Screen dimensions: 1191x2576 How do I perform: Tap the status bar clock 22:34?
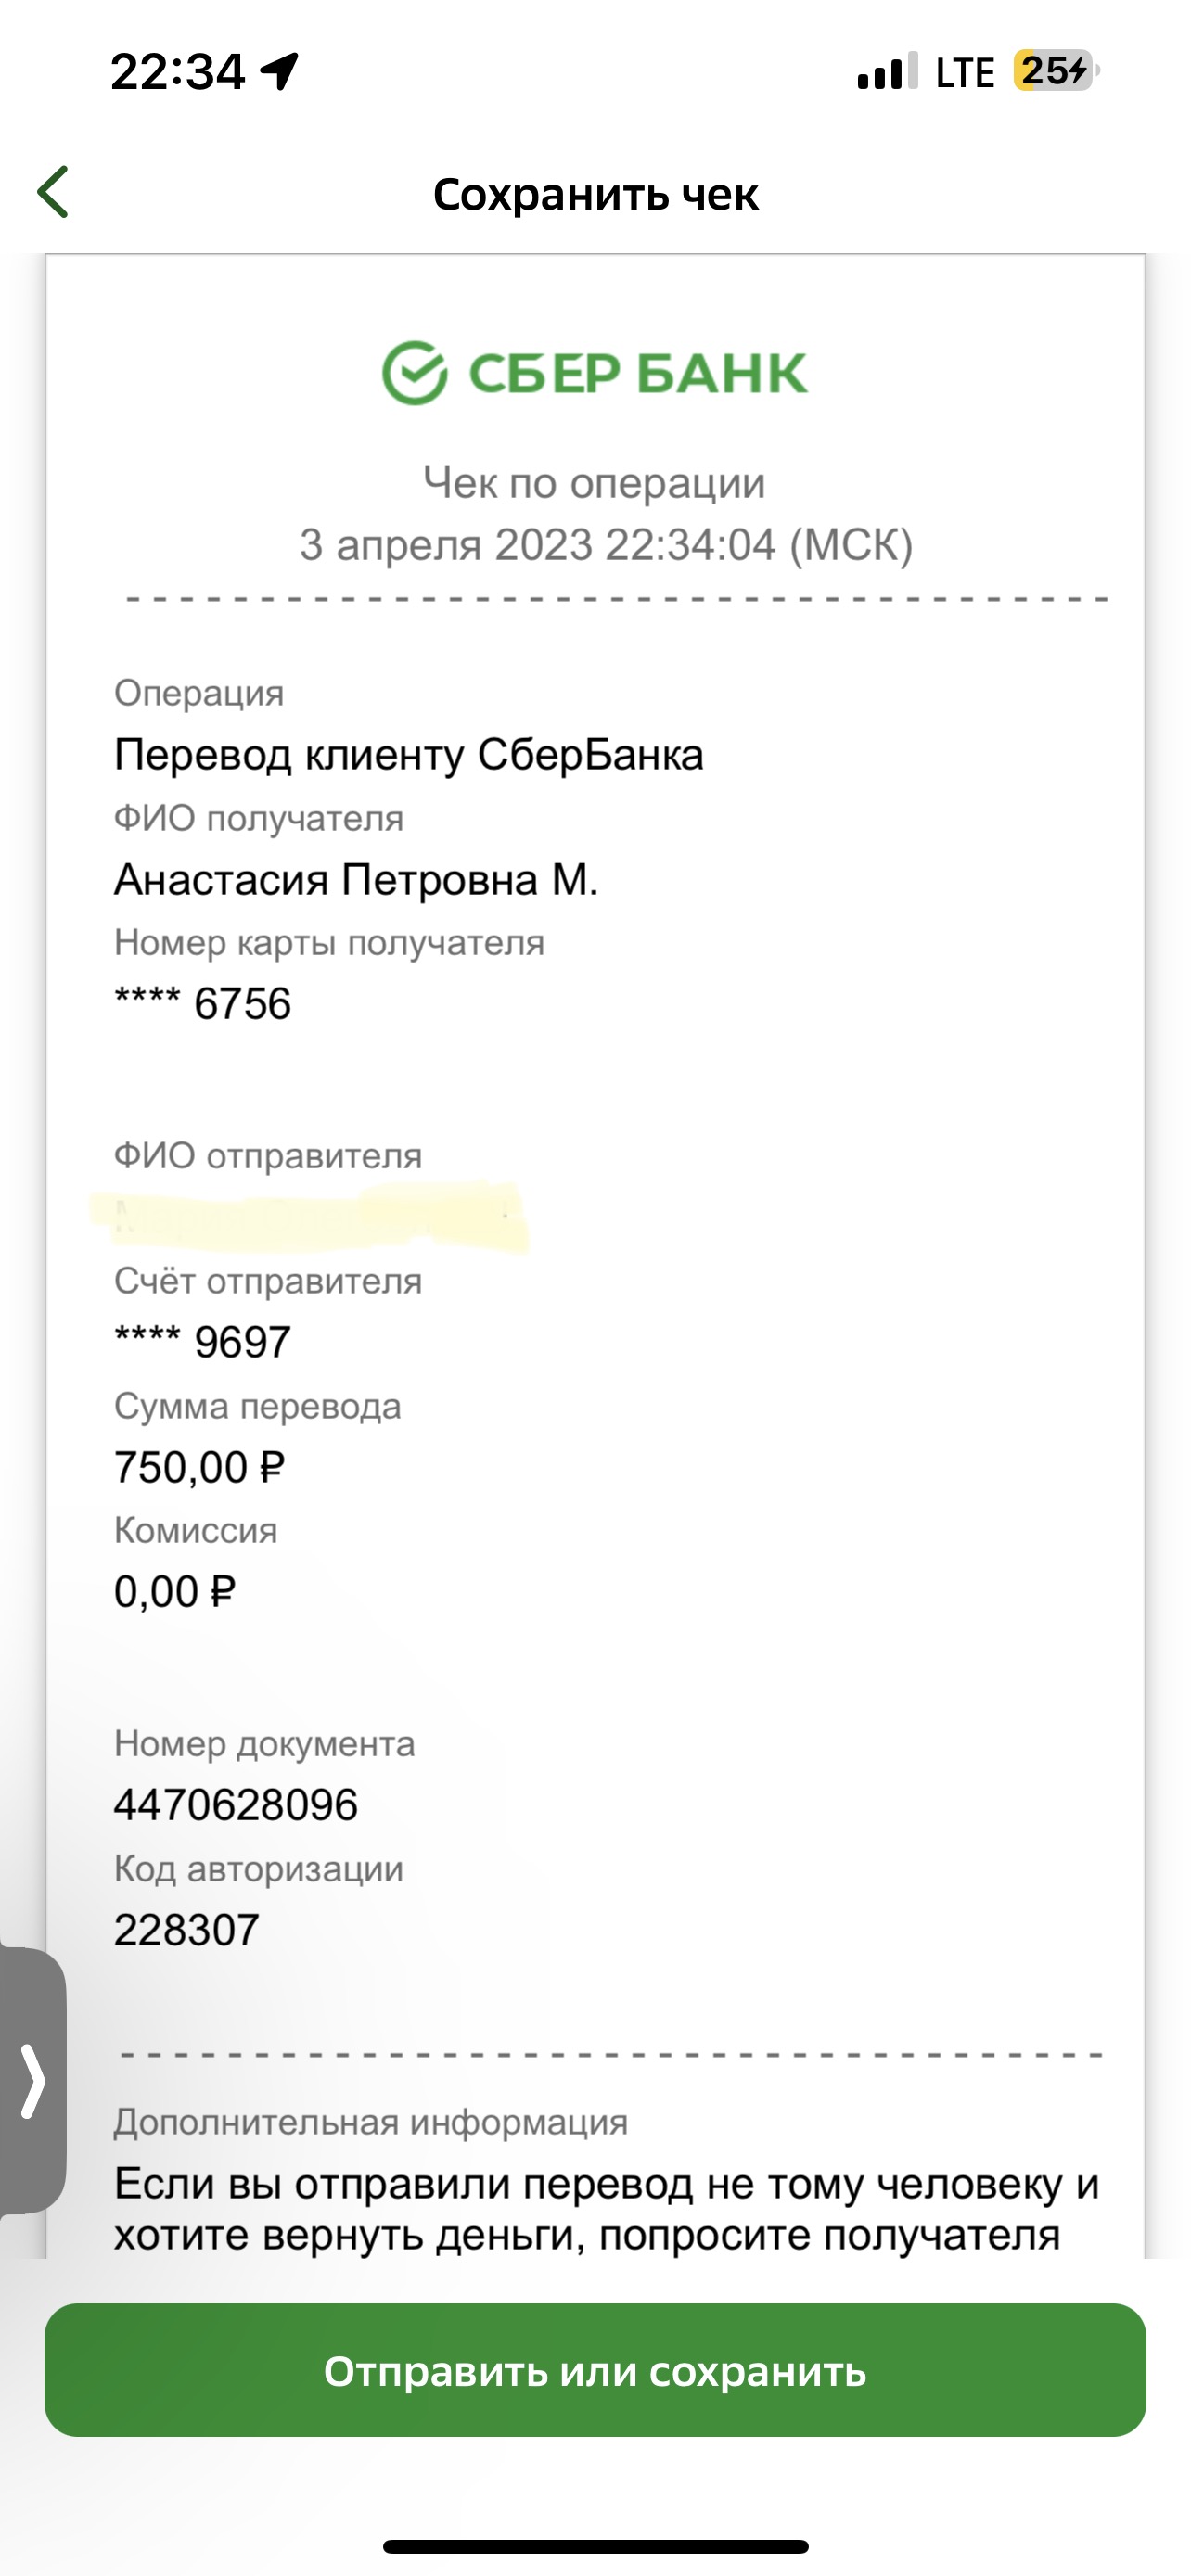pos(177,72)
